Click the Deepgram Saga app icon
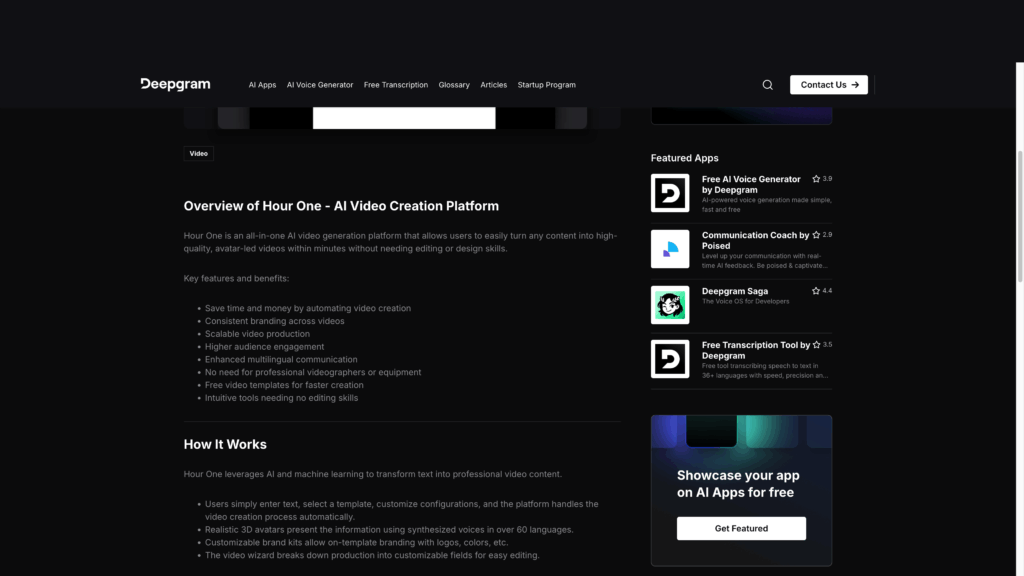 (670, 304)
